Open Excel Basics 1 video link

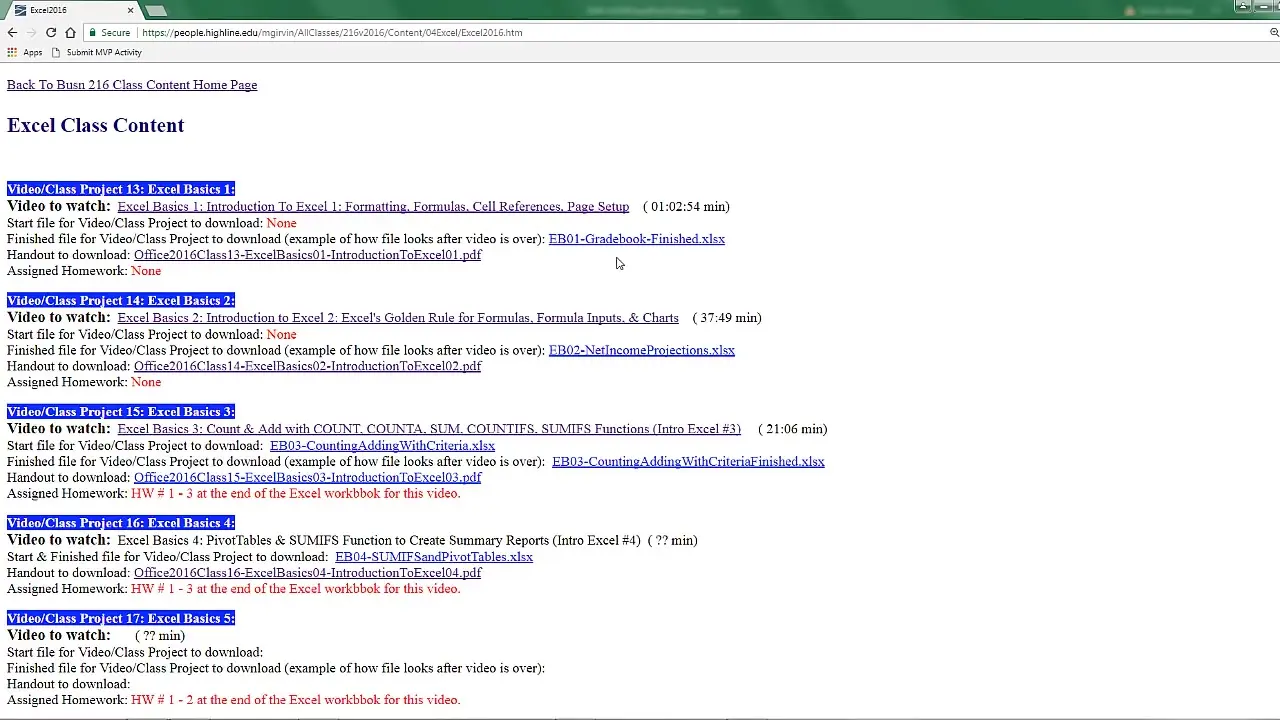coord(373,207)
